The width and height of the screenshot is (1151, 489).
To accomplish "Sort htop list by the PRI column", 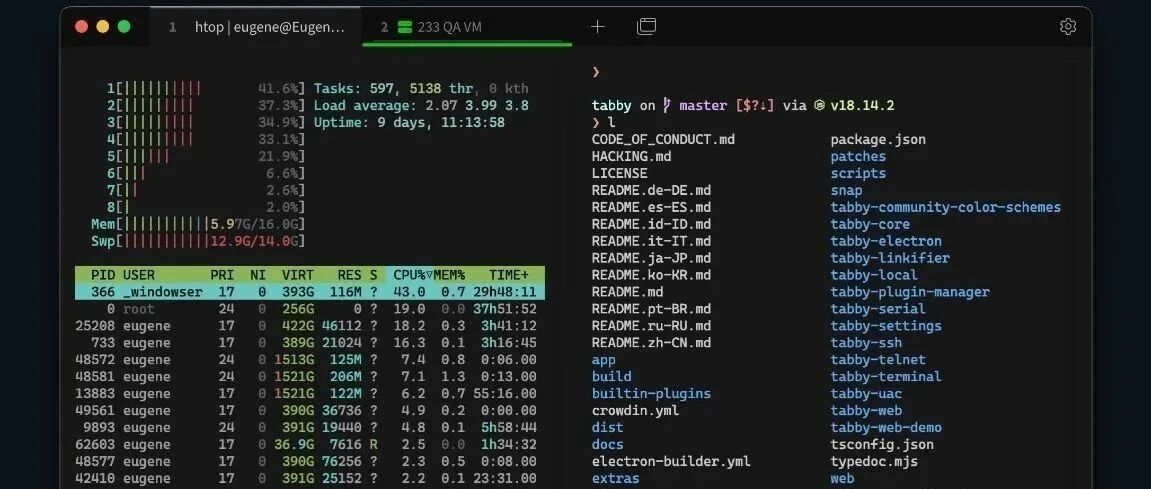I will pyautogui.click(x=222, y=275).
